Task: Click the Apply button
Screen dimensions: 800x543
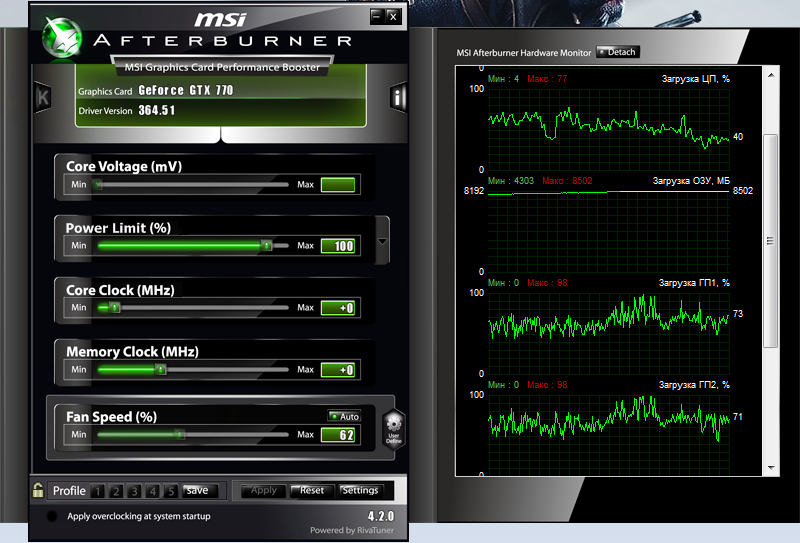Action: [263, 490]
